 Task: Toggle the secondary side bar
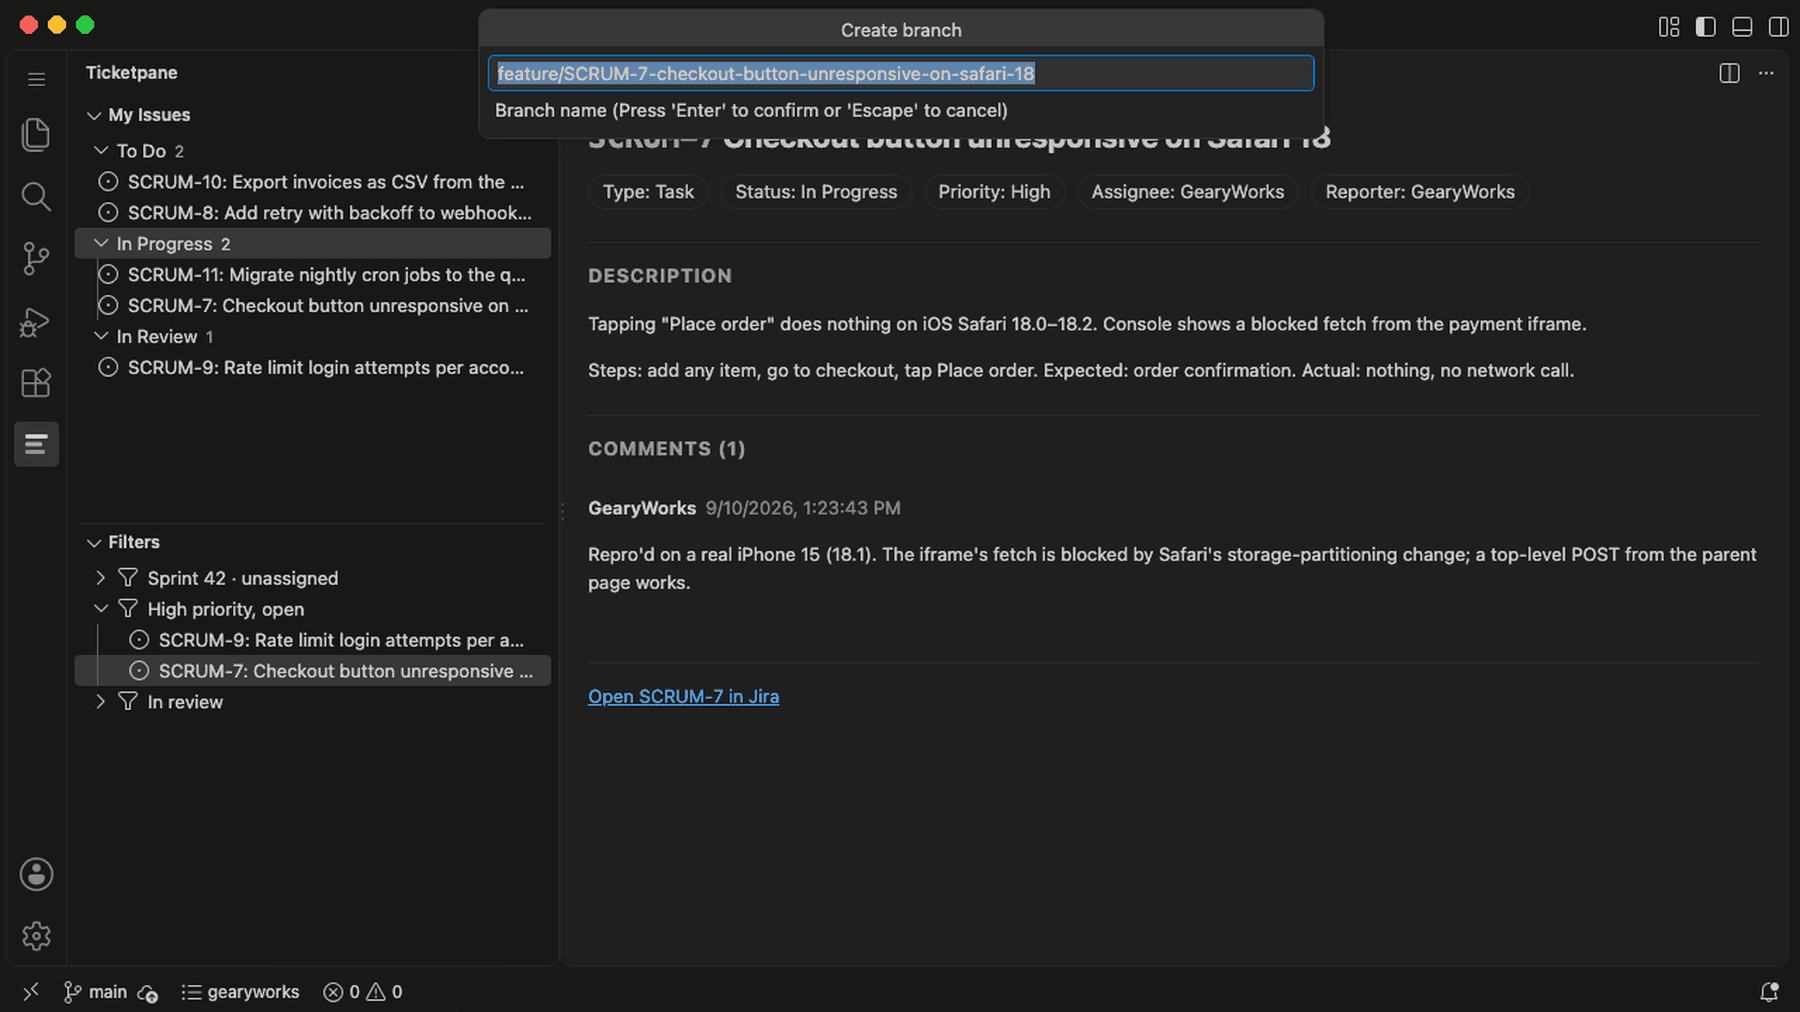pos(1779,27)
